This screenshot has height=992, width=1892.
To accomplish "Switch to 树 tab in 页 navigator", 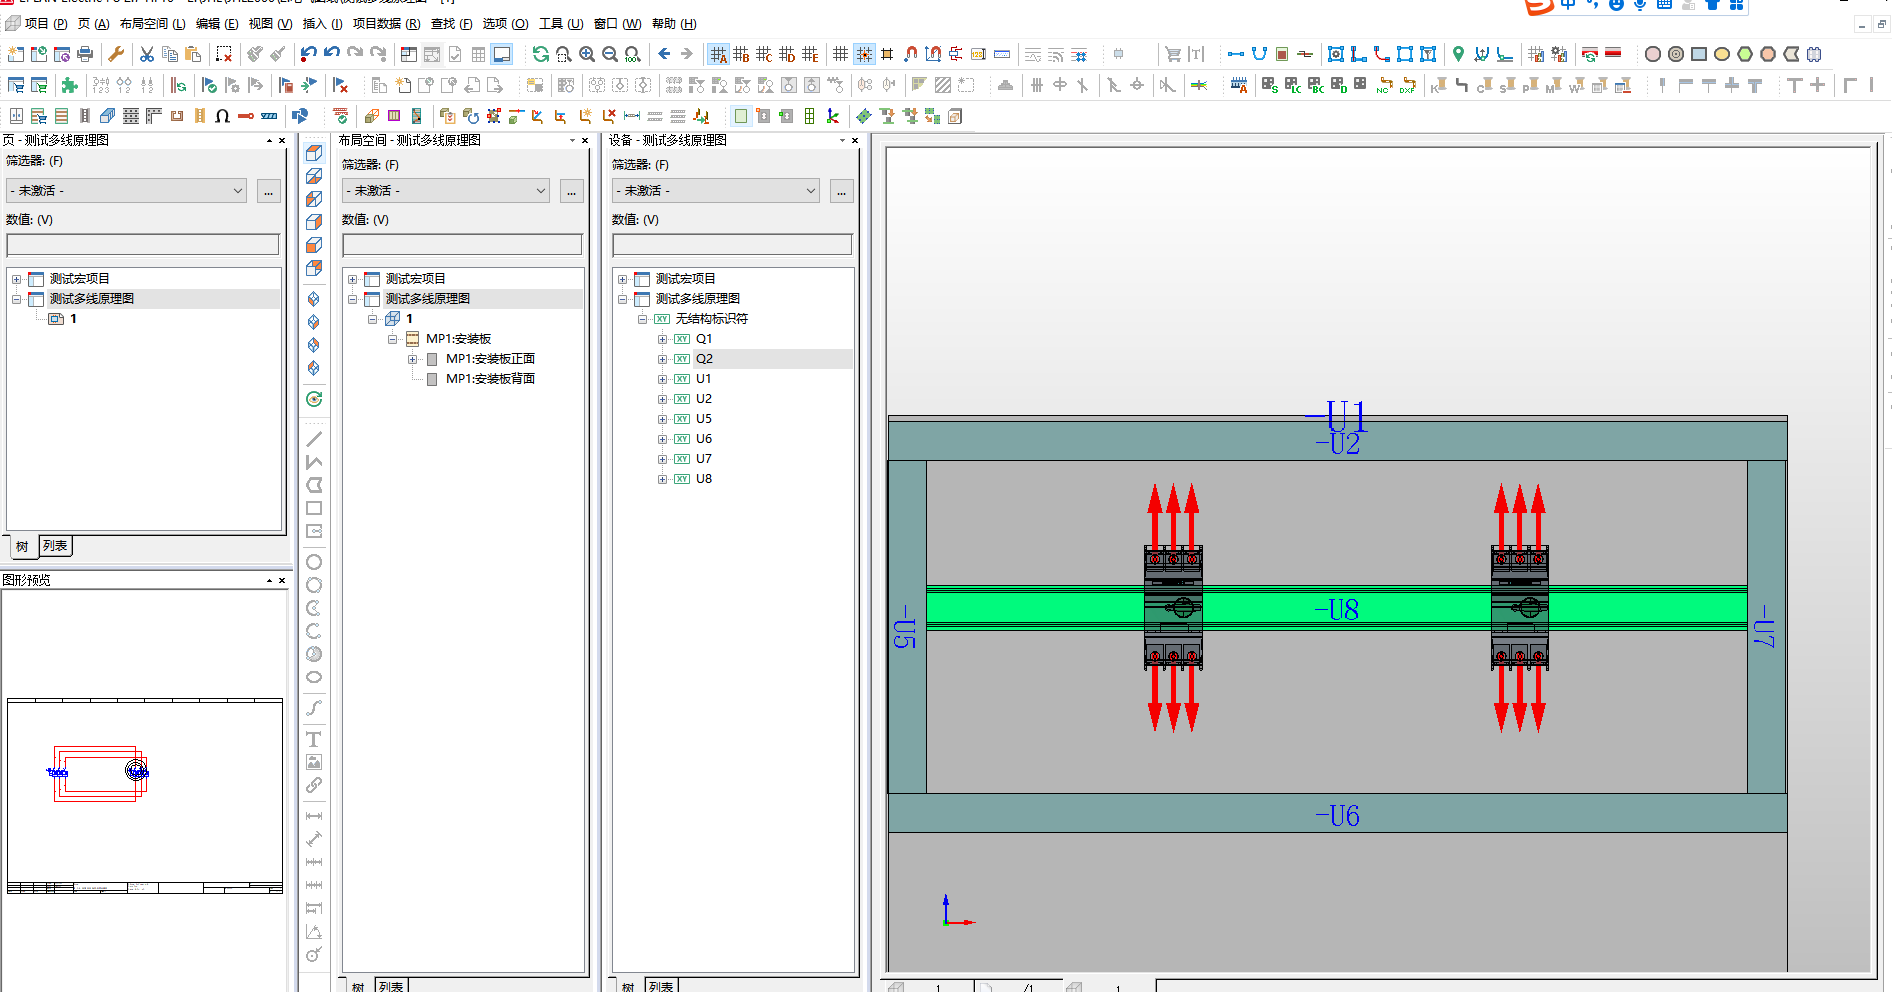I will click(22, 546).
